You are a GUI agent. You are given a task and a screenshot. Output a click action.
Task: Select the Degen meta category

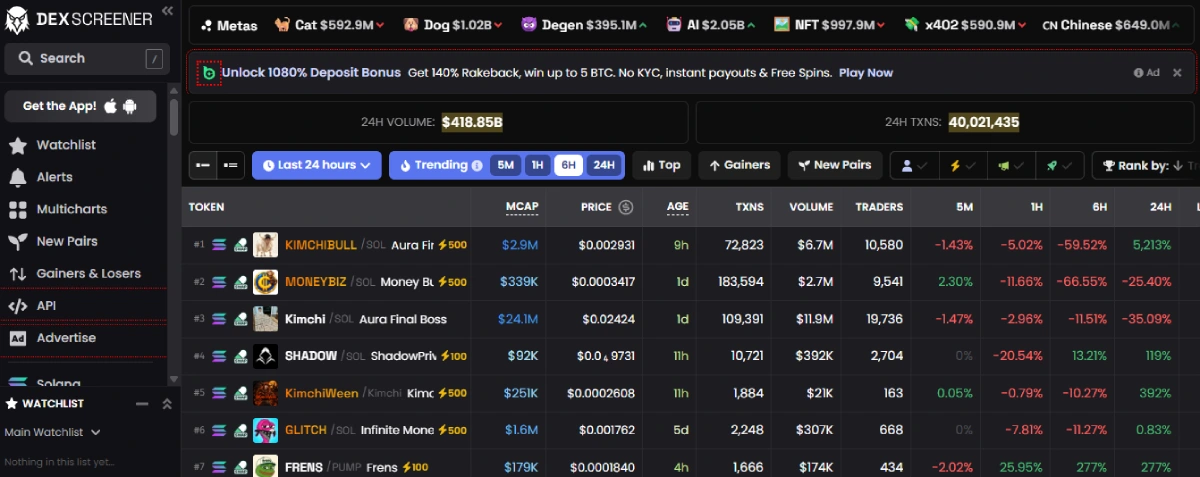(x=584, y=25)
